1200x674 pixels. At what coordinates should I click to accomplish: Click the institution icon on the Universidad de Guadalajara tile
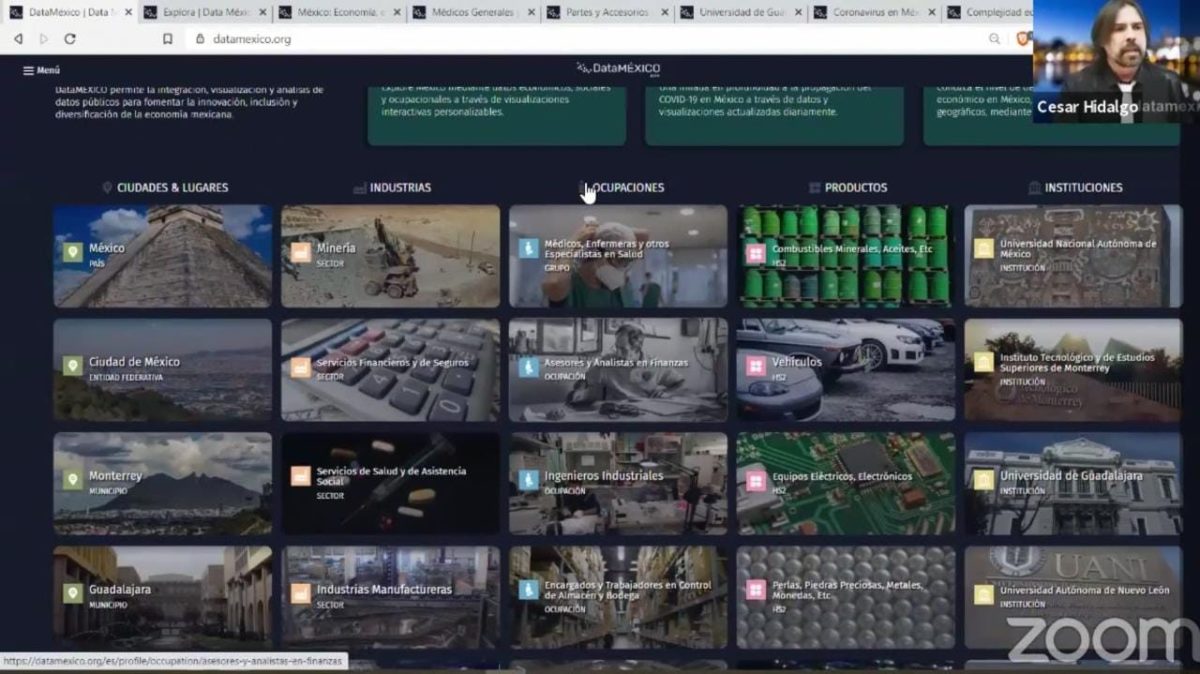[984, 480]
